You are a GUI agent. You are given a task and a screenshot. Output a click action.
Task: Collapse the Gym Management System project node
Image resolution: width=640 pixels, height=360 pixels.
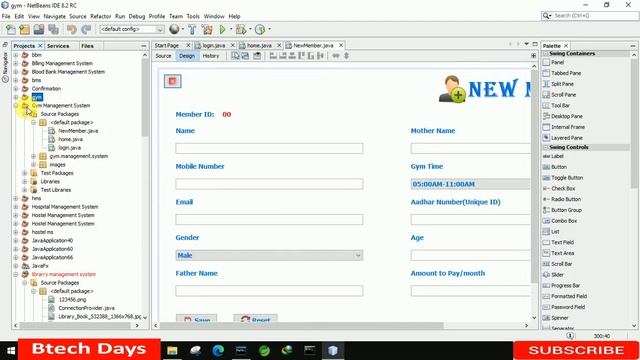click(x=16, y=106)
